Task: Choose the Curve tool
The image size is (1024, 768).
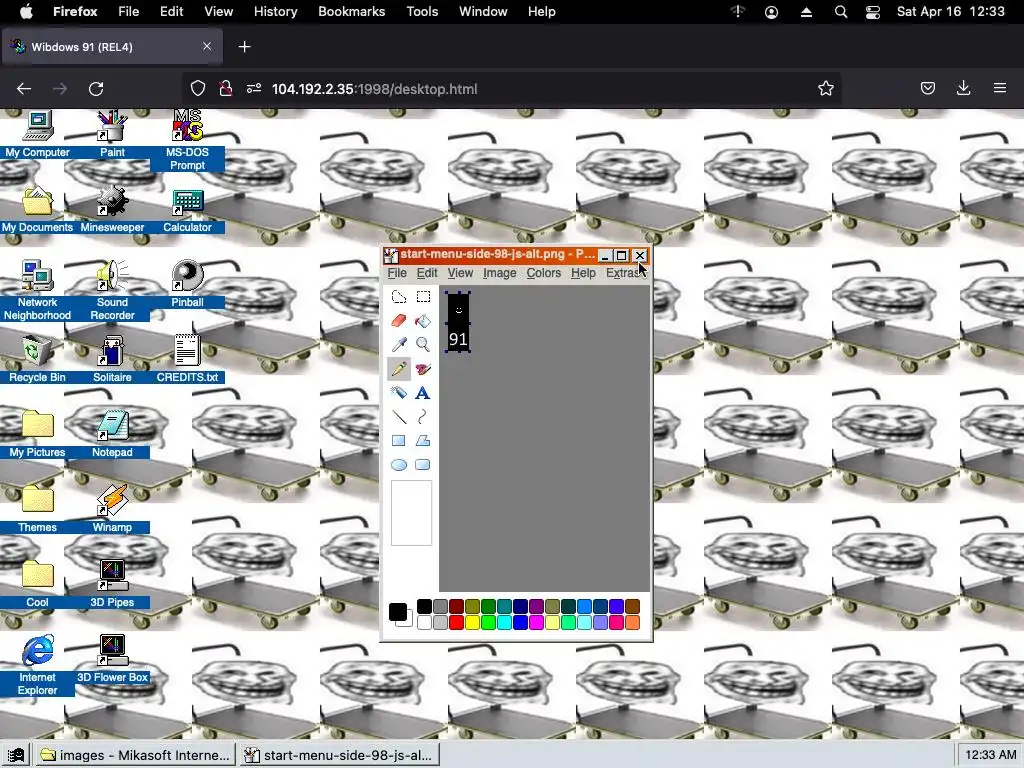Action: (423, 417)
